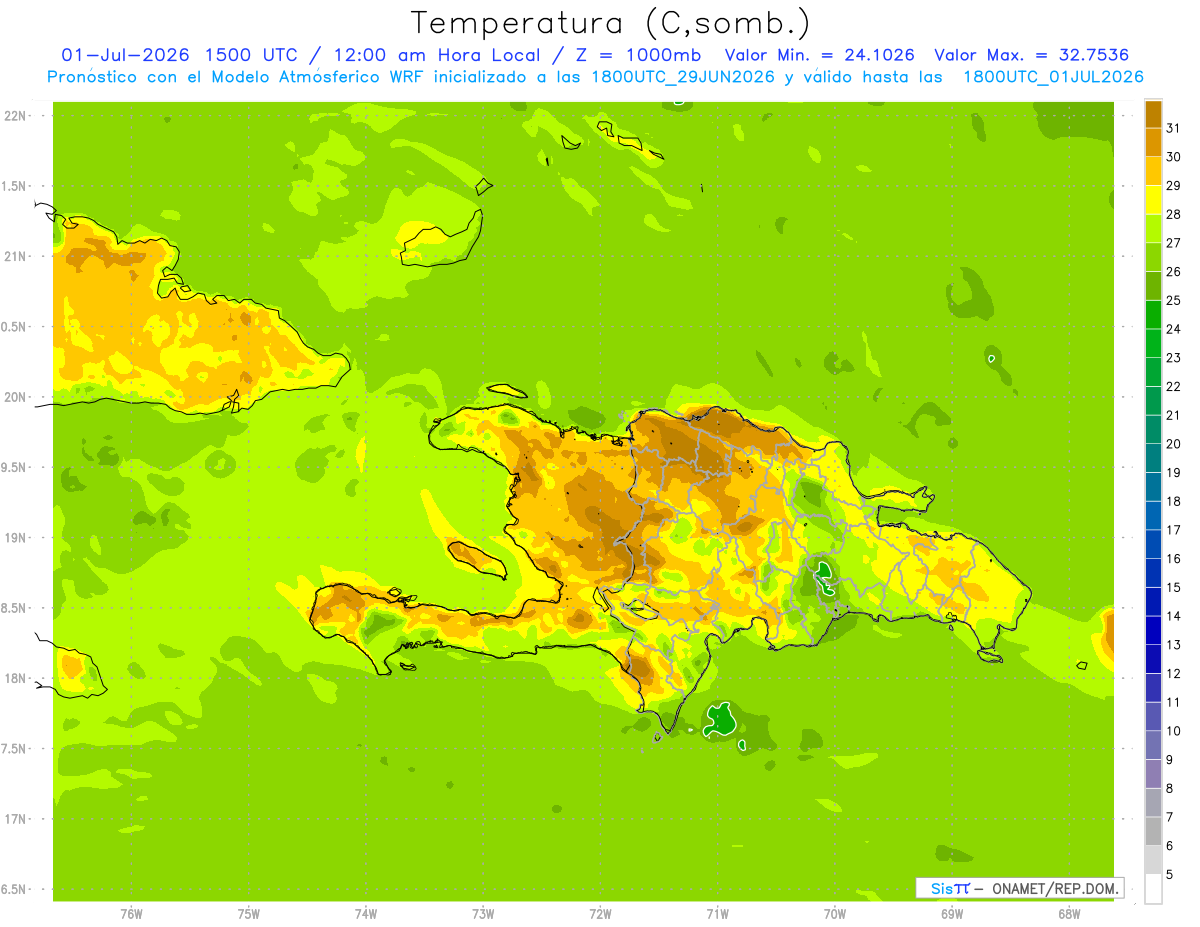The height and width of the screenshot is (927, 1200).
Task: Click the "28" color scale label
Action: click(x=1174, y=214)
